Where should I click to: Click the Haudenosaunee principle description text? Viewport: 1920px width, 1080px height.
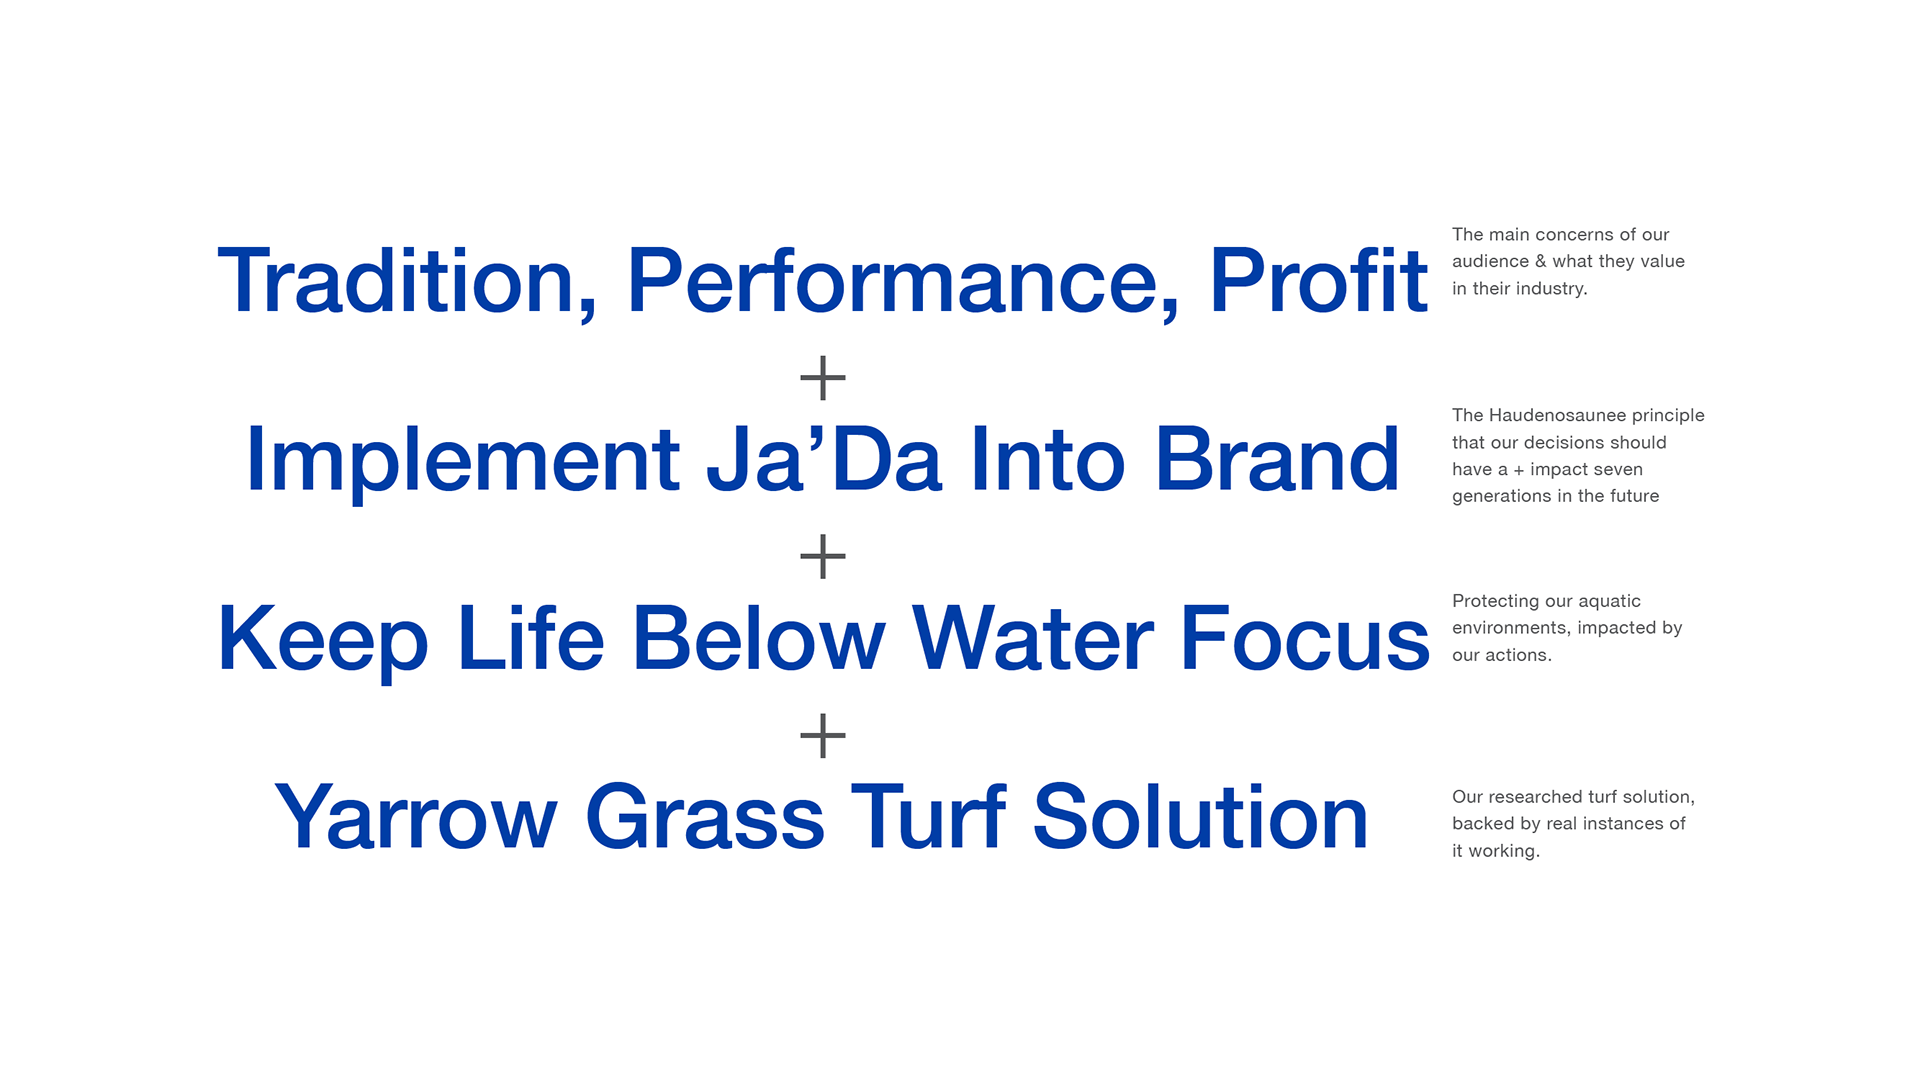tap(1578, 455)
